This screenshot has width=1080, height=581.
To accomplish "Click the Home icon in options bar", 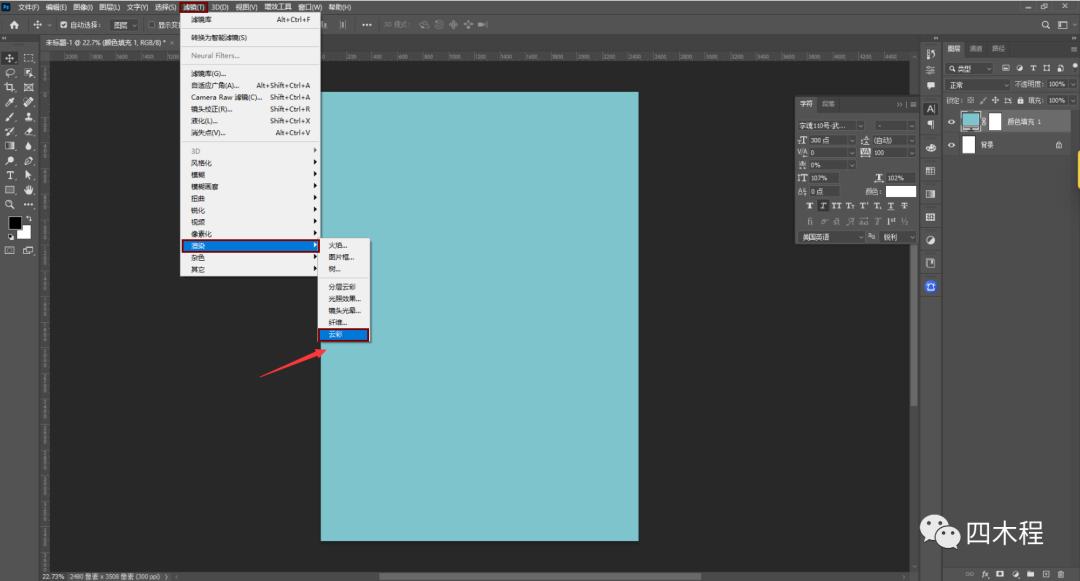I will [14, 24].
